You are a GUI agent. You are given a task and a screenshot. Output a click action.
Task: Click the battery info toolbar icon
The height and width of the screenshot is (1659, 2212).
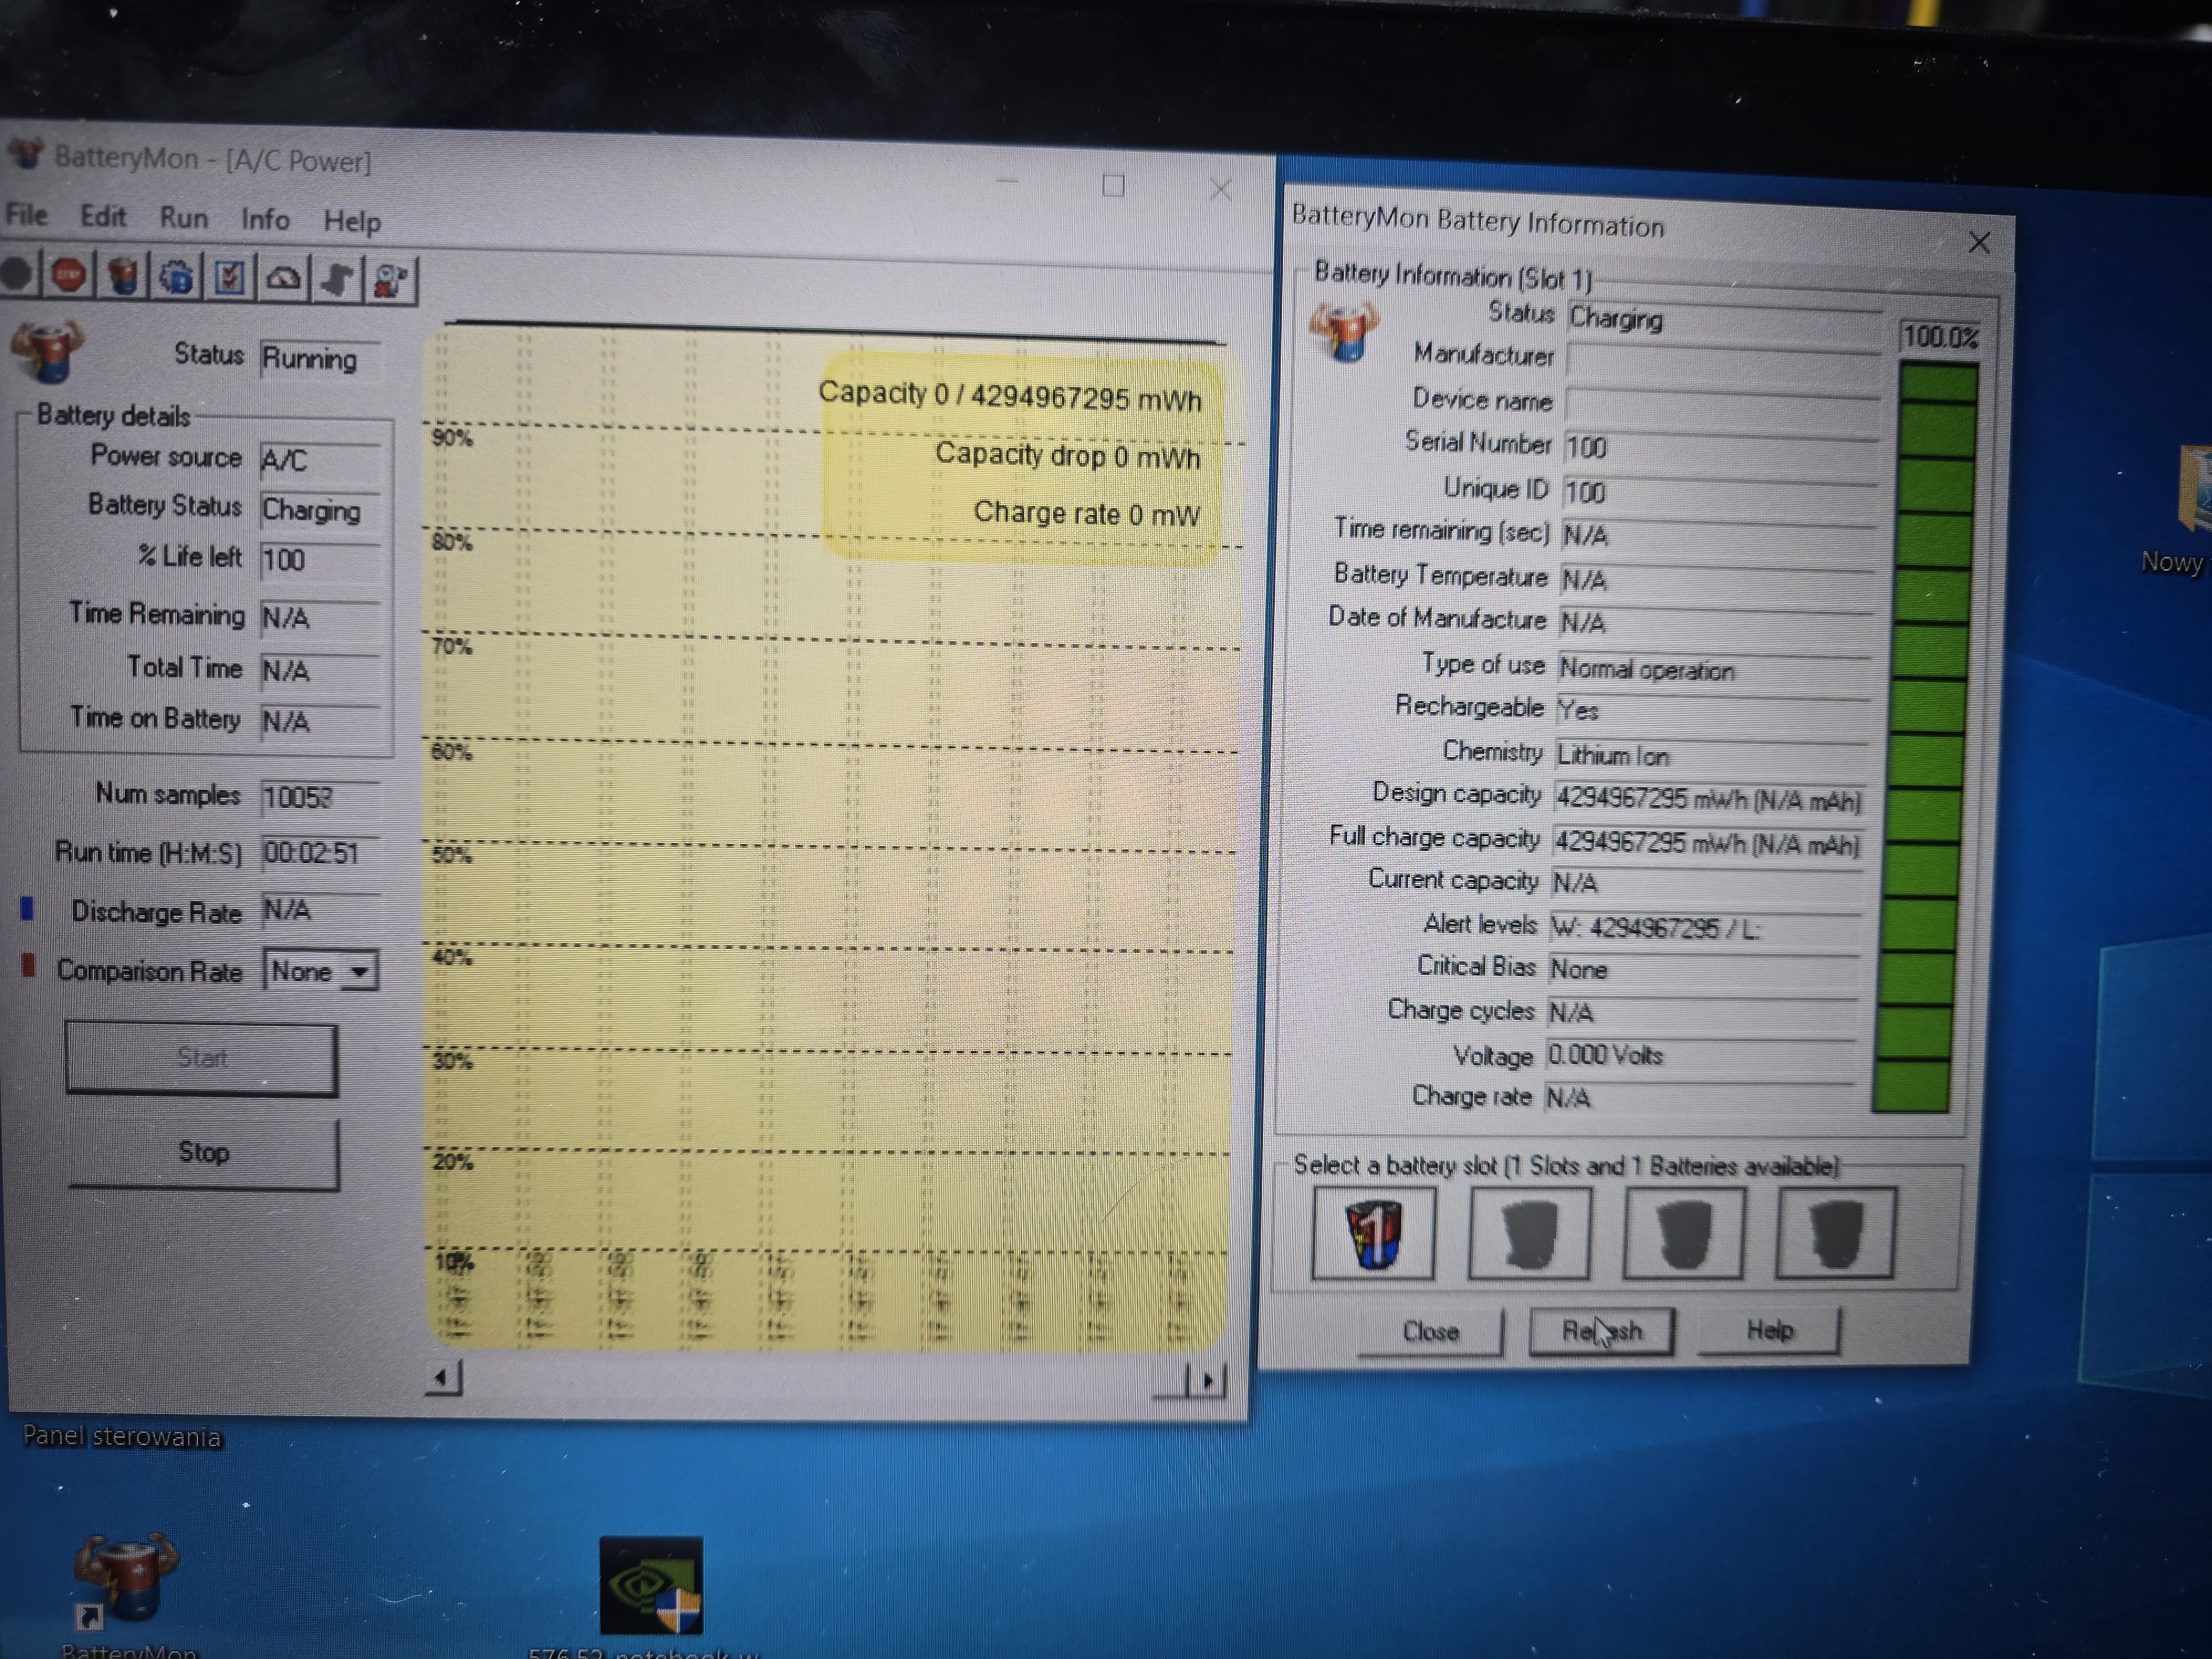123,277
